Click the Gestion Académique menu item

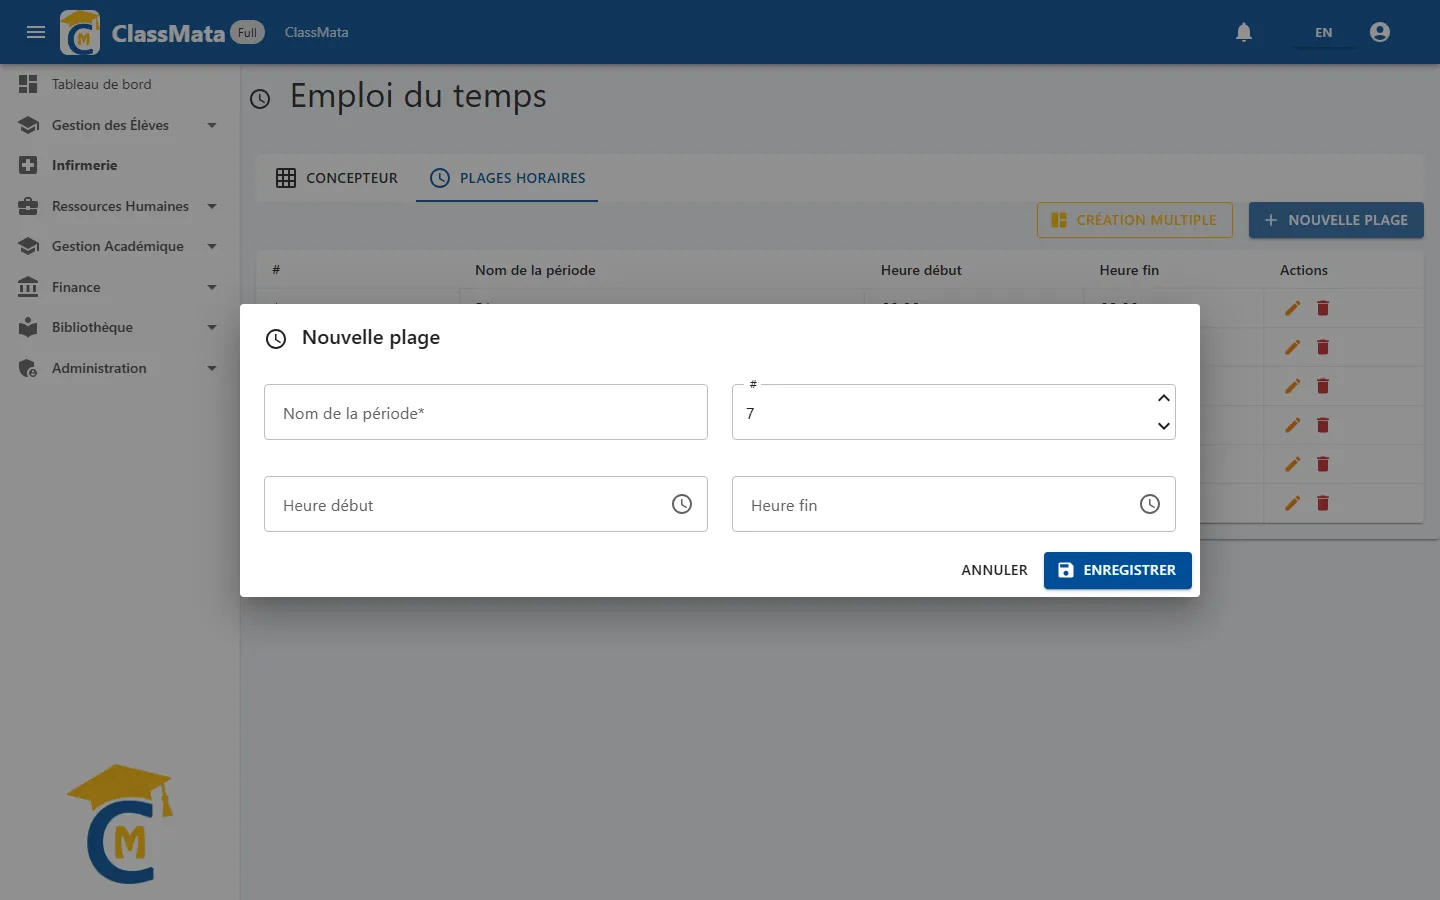tap(120, 246)
